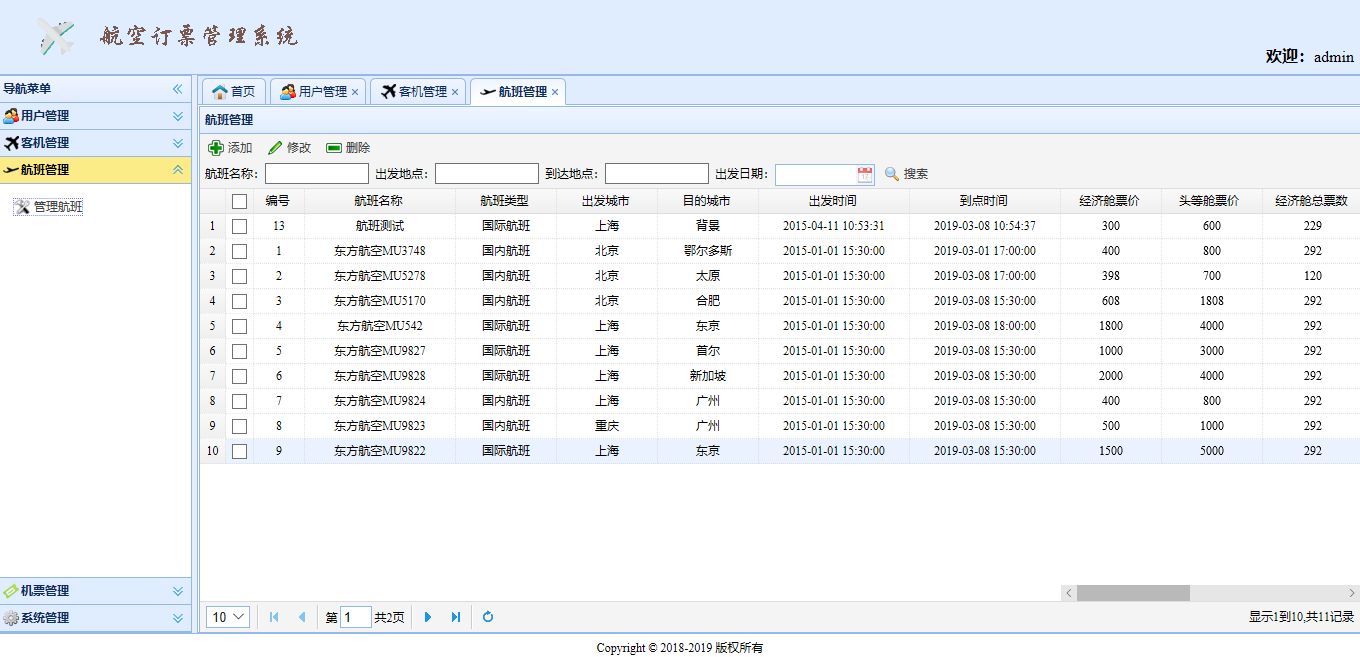
Task: Click the 删除 delete minus icon
Action: 334,148
